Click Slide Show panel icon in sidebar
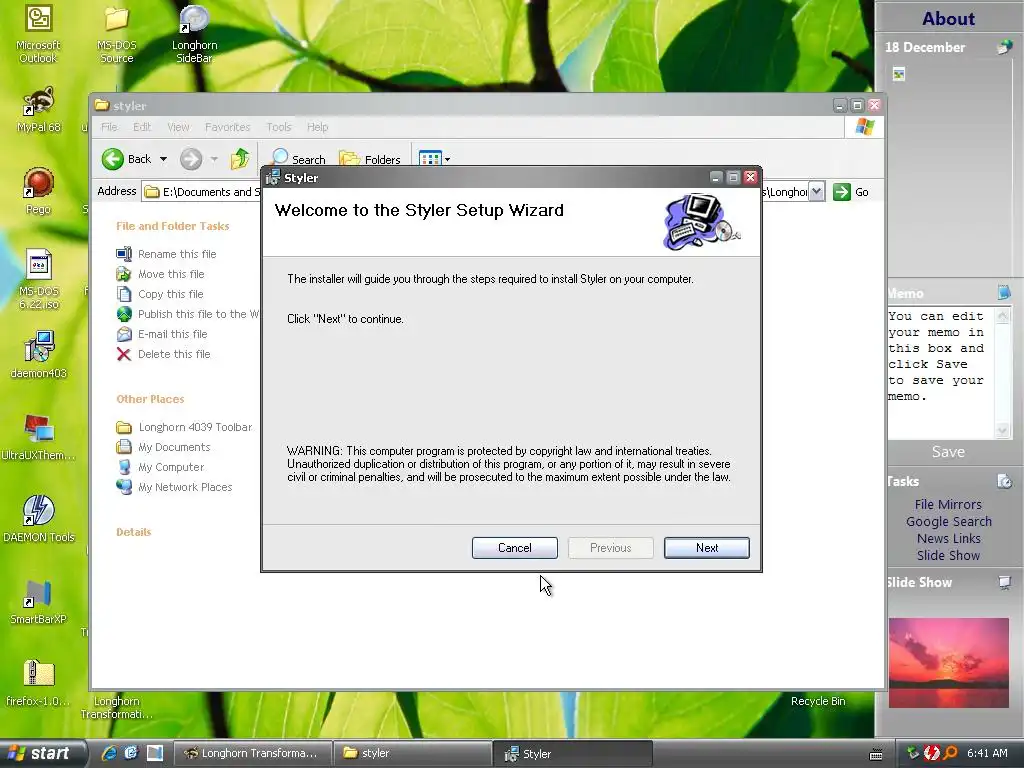The width and height of the screenshot is (1024, 768). [x=1004, y=582]
